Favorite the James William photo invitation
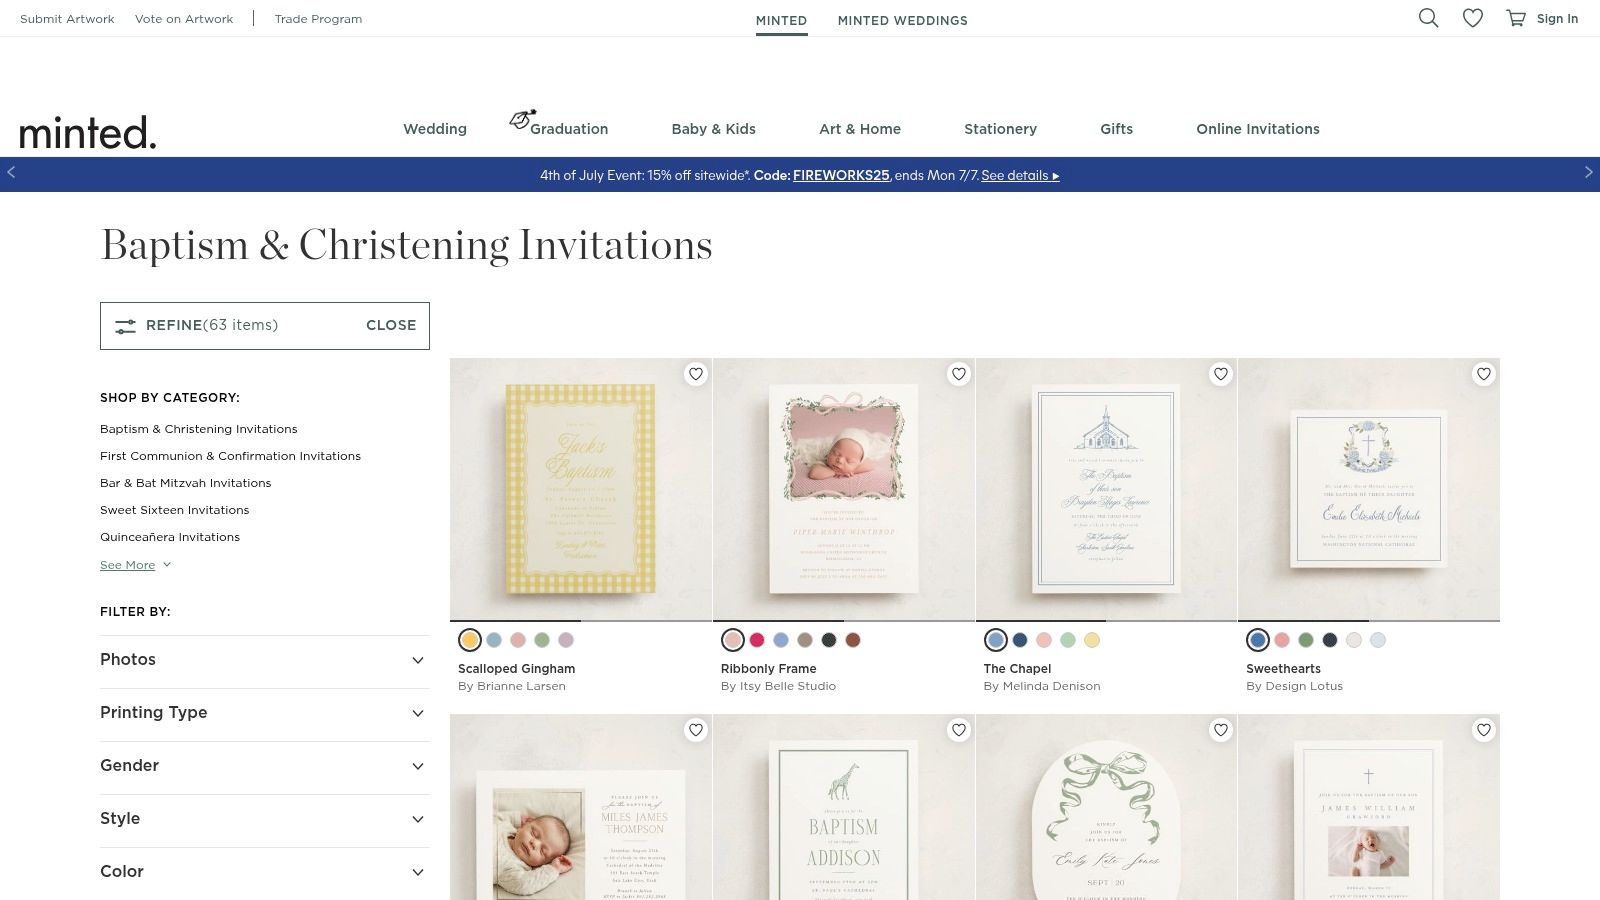This screenshot has width=1600, height=900. pyautogui.click(x=1484, y=730)
